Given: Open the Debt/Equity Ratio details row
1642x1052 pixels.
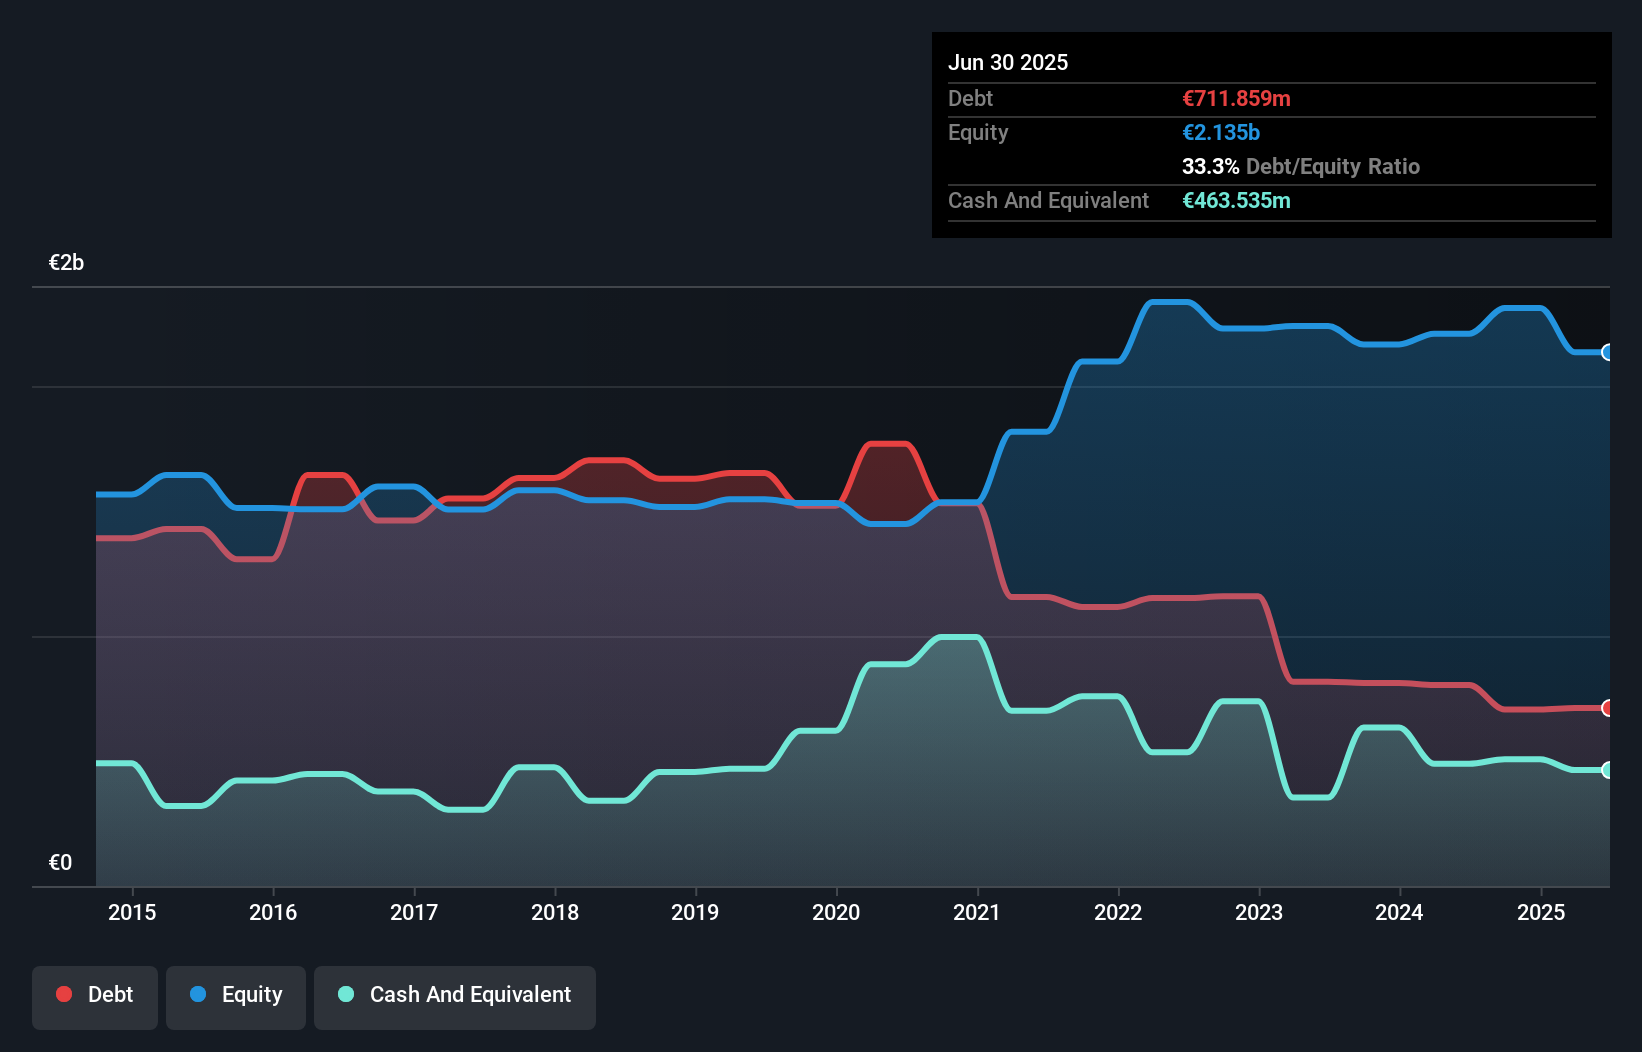Looking at the screenshot, I should pyautogui.click(x=1300, y=166).
